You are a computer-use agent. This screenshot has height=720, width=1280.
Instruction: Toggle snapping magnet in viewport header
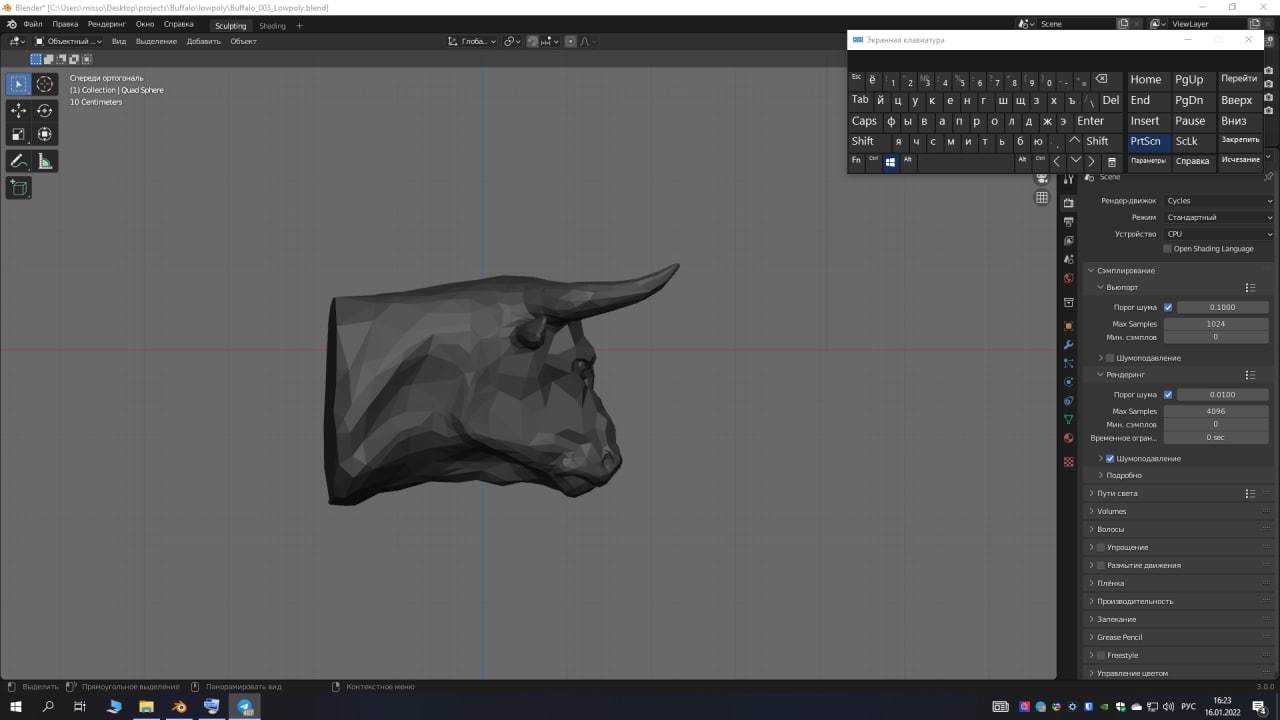533,41
